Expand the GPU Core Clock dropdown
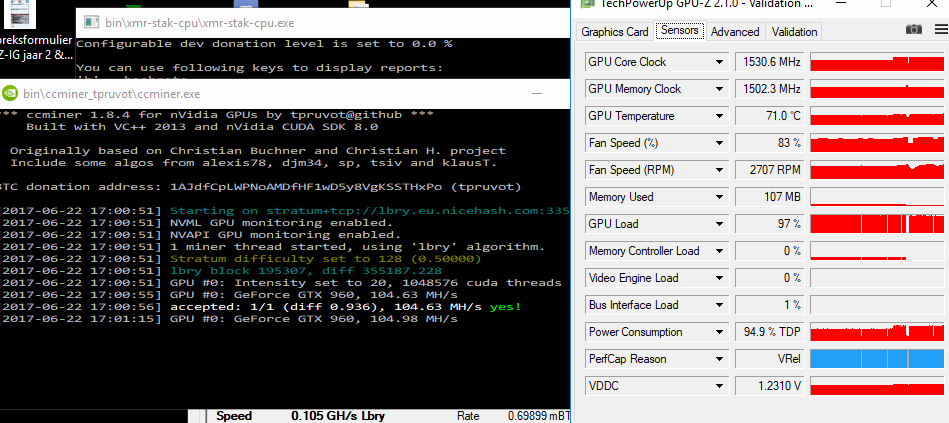Screen dimensions: 949x423 (x=720, y=62)
